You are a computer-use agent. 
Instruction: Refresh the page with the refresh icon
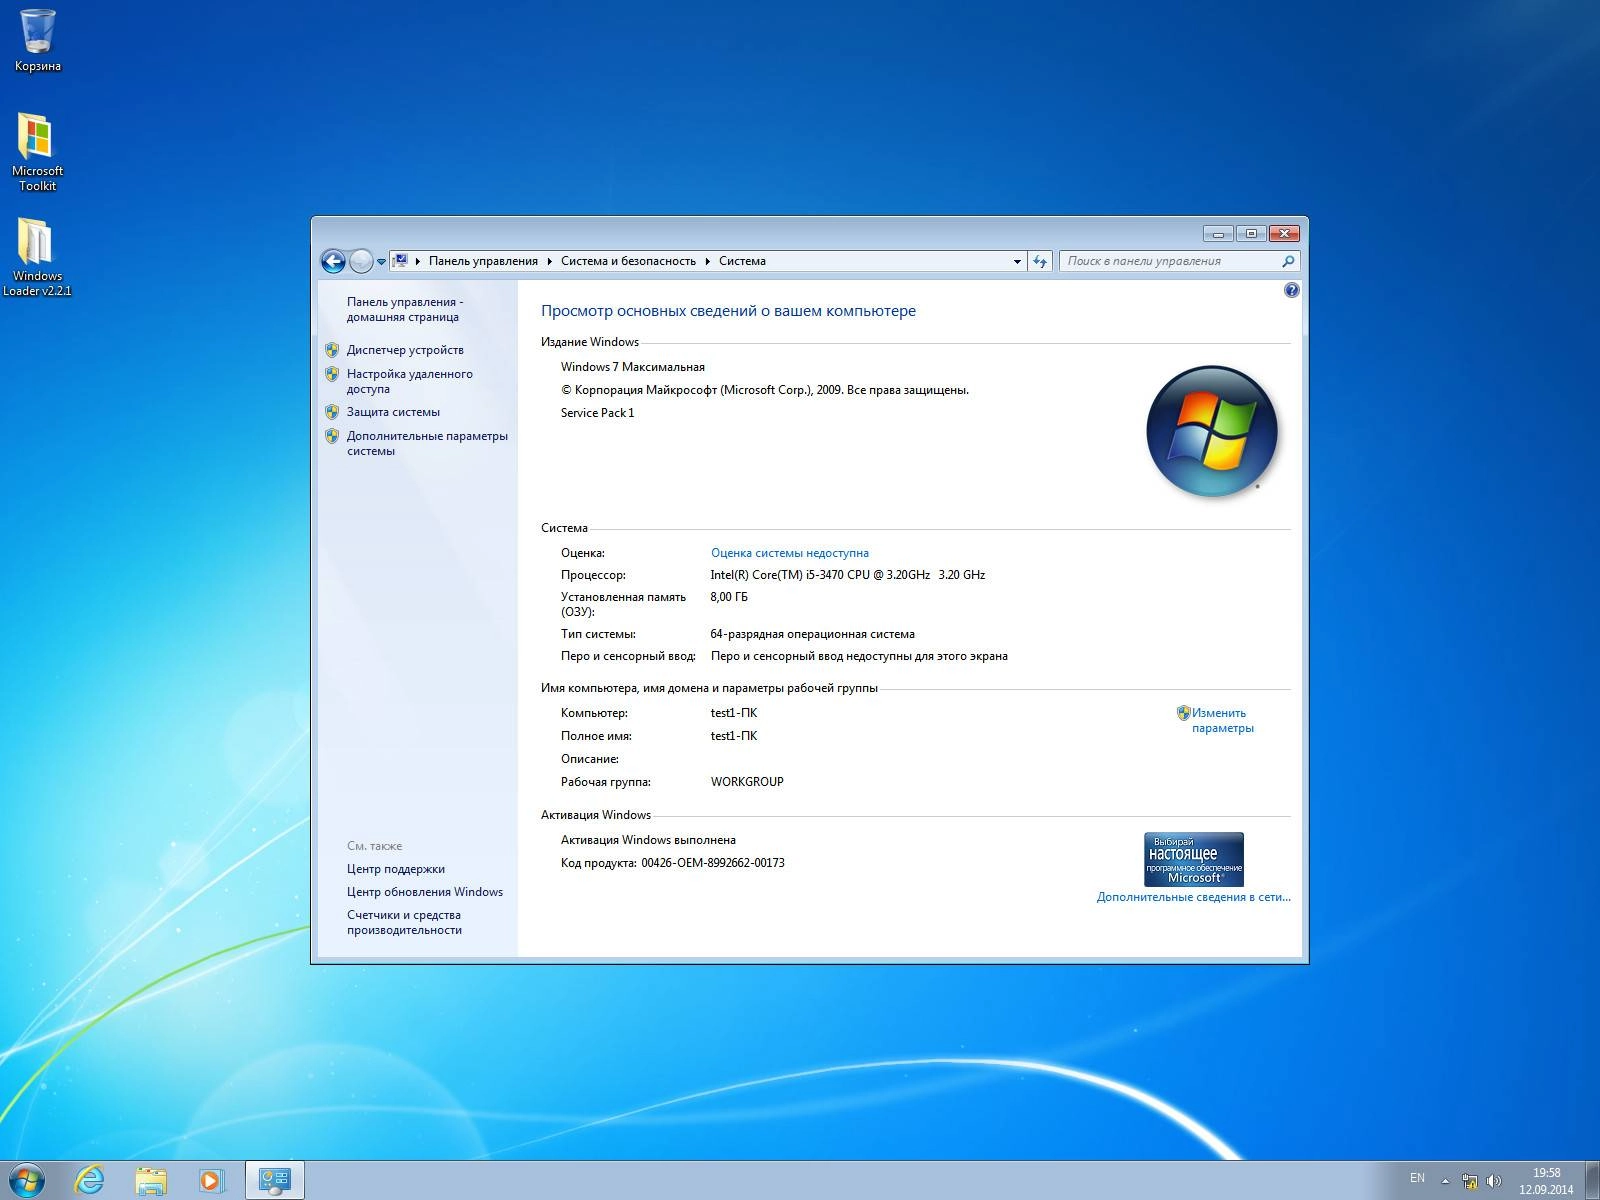click(x=1040, y=261)
